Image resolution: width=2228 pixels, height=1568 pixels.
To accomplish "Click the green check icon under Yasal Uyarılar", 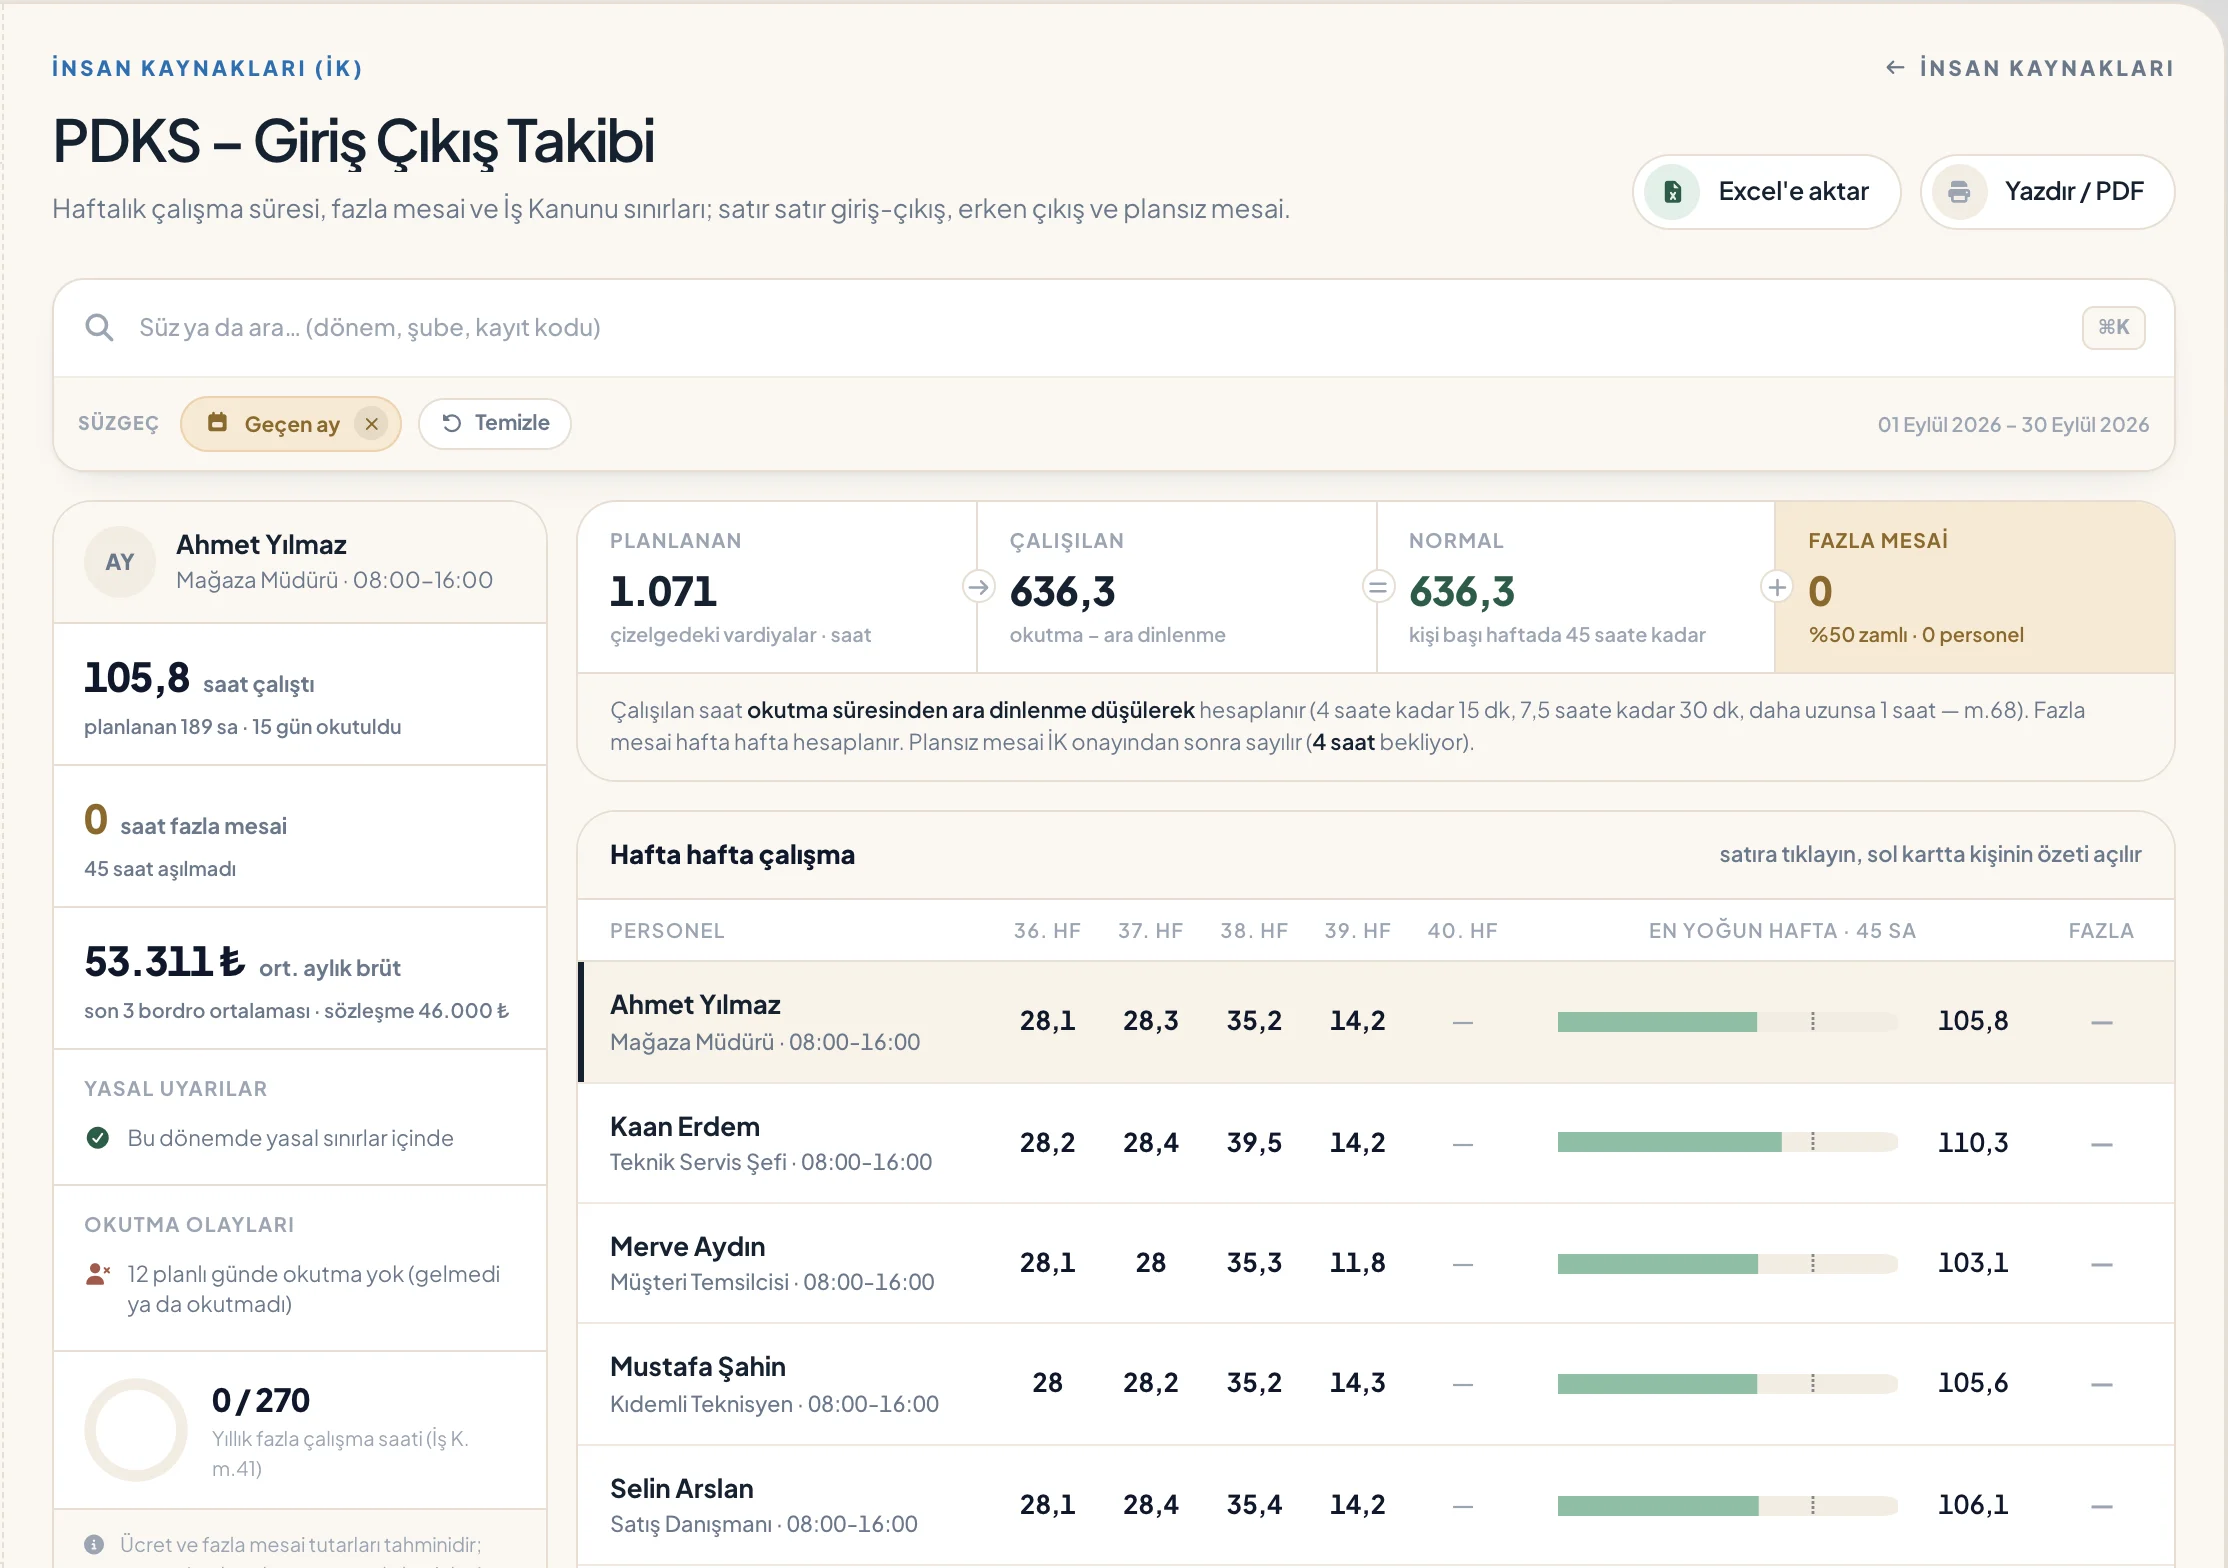I will (98, 1138).
